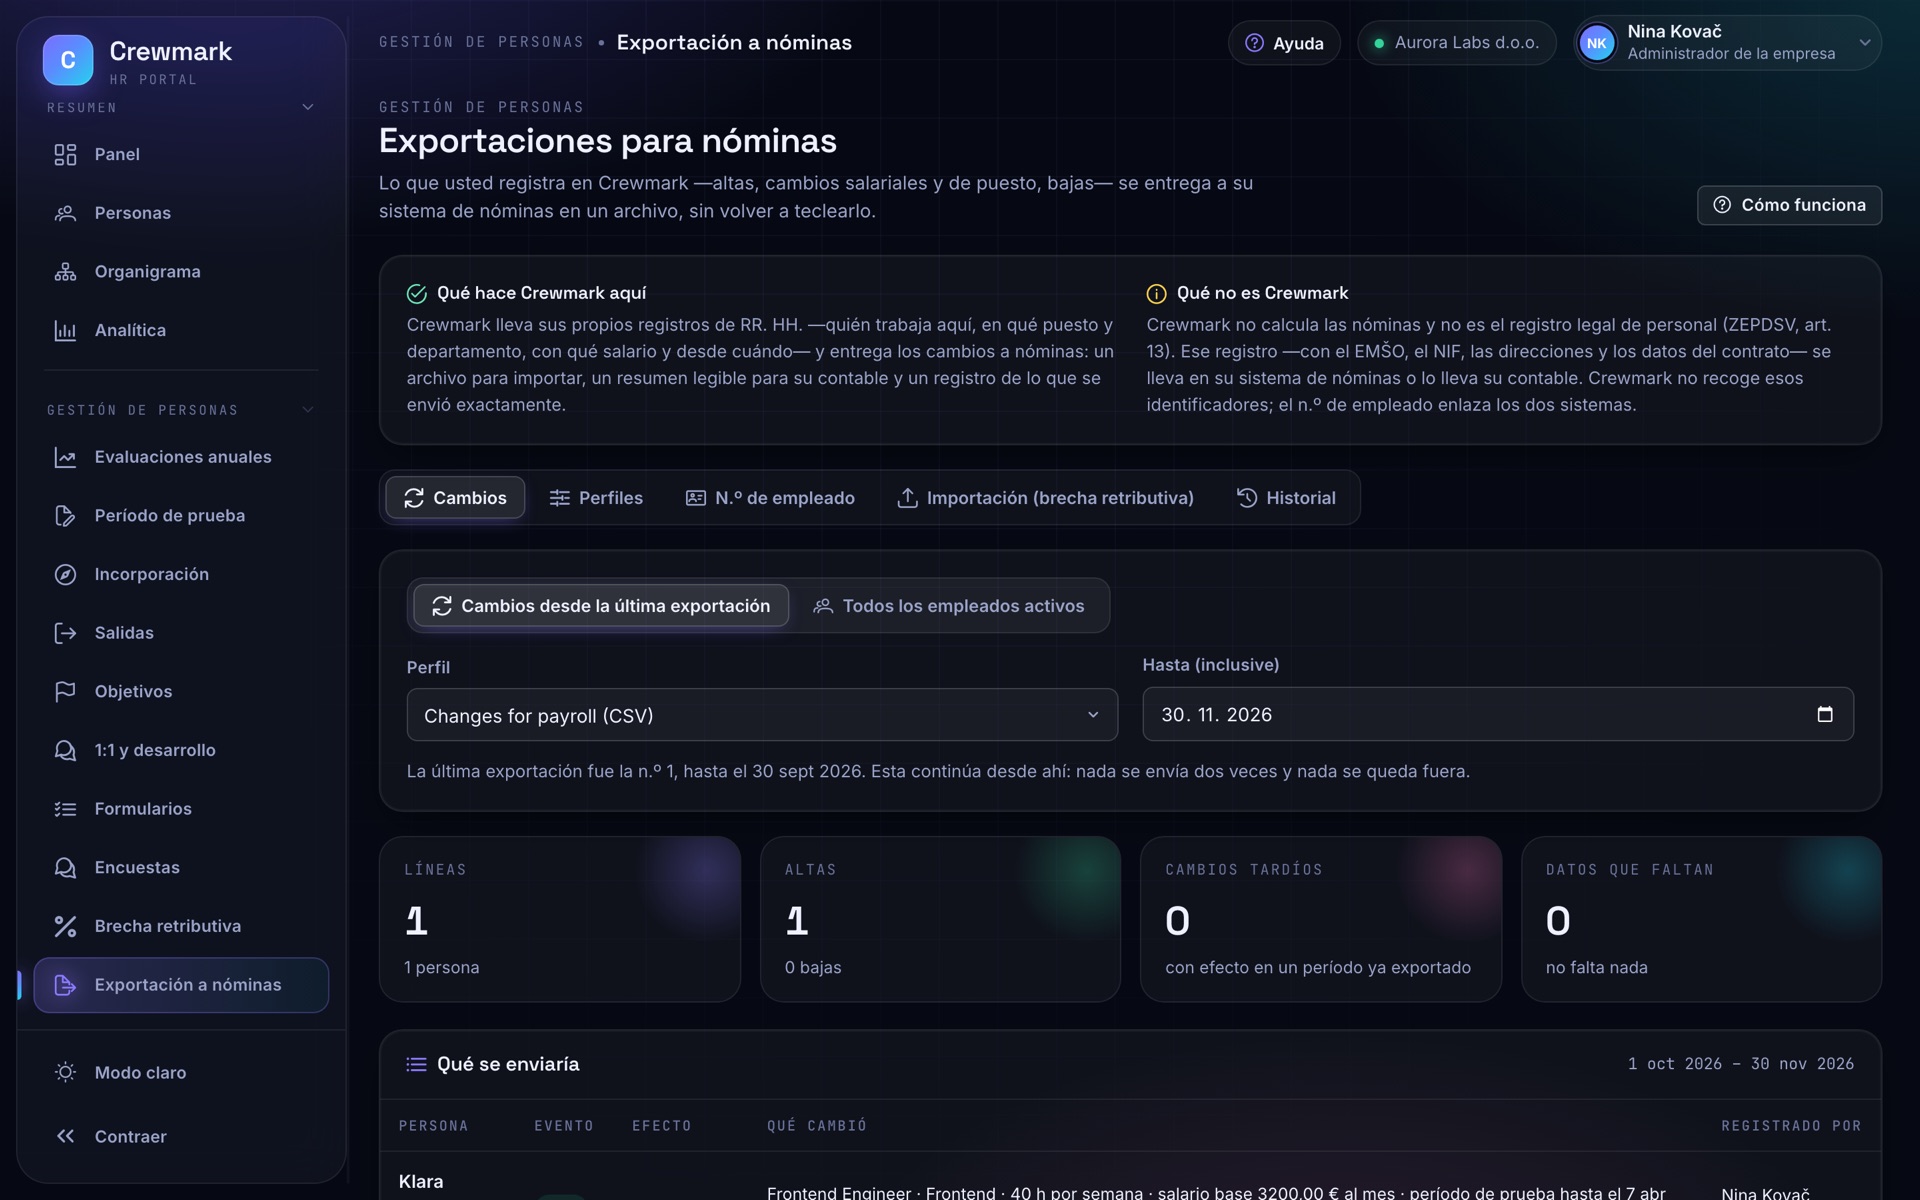1920x1200 pixels.
Task: Open Formularios in the sidebar
Action: pyautogui.click(x=181, y=809)
